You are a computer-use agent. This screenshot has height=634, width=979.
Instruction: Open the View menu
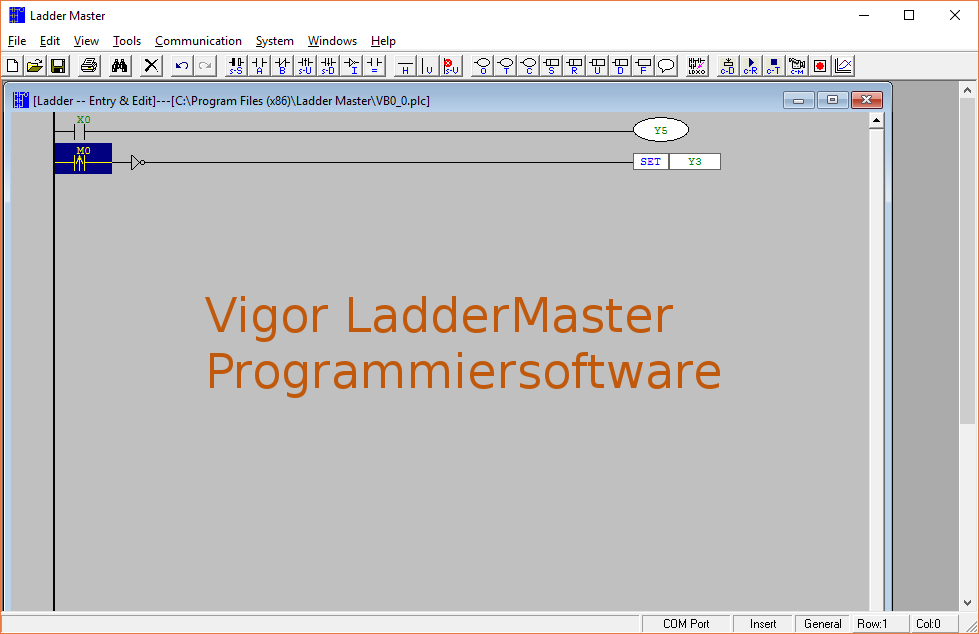click(x=86, y=41)
